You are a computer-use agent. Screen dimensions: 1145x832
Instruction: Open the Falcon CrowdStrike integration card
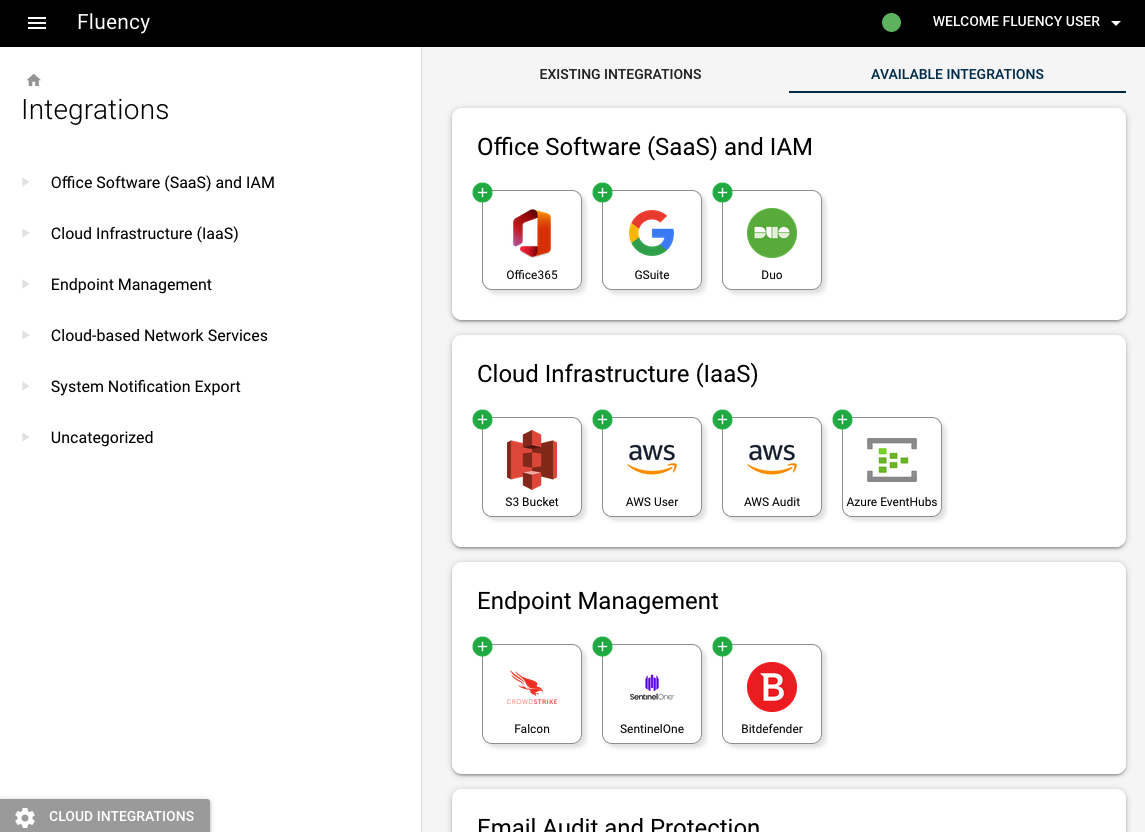click(532, 694)
